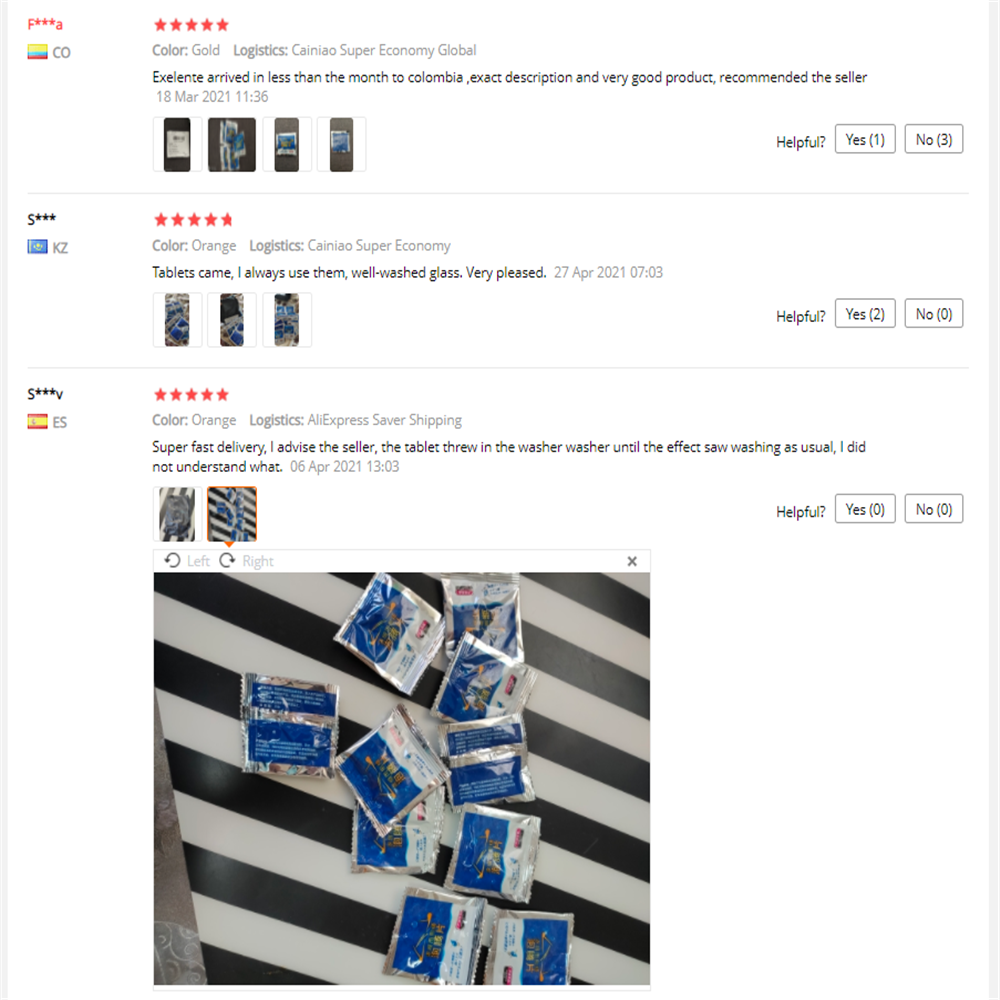Viewport: 1000px width, 1000px height.
Task: Click No (3) on the Colombia review
Action: point(933,140)
